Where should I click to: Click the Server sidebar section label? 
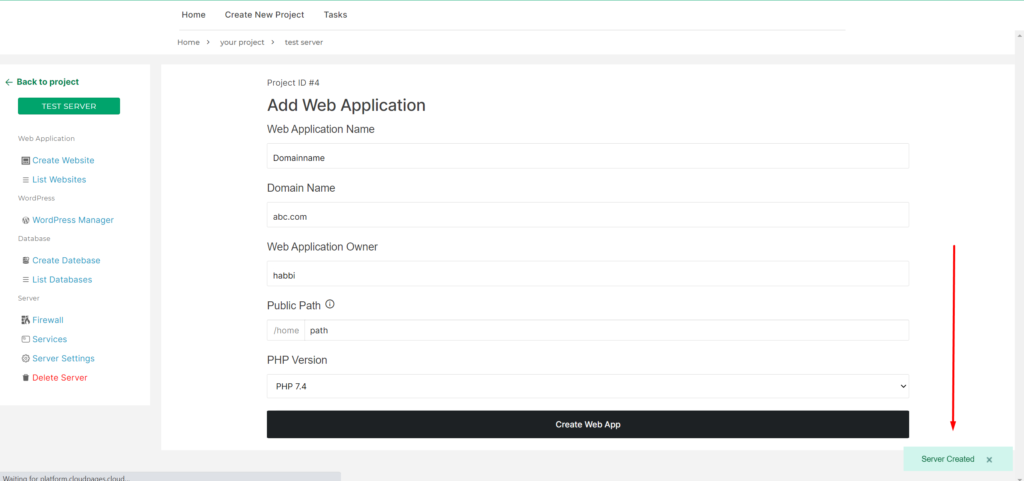(x=29, y=298)
